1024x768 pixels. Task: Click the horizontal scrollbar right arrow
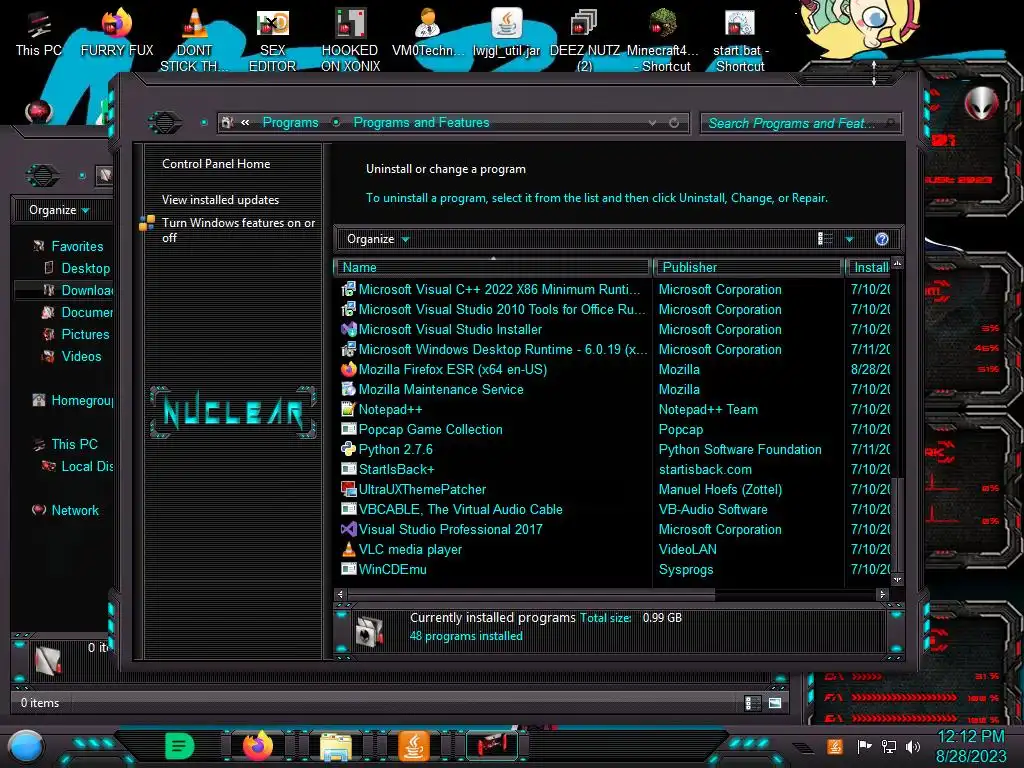tap(882, 594)
